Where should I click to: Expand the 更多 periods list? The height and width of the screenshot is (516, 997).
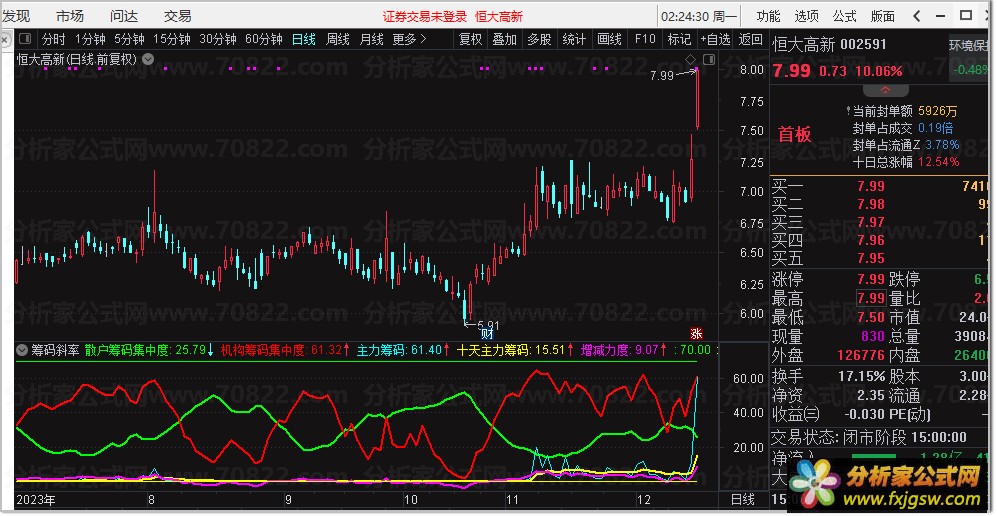(409, 39)
